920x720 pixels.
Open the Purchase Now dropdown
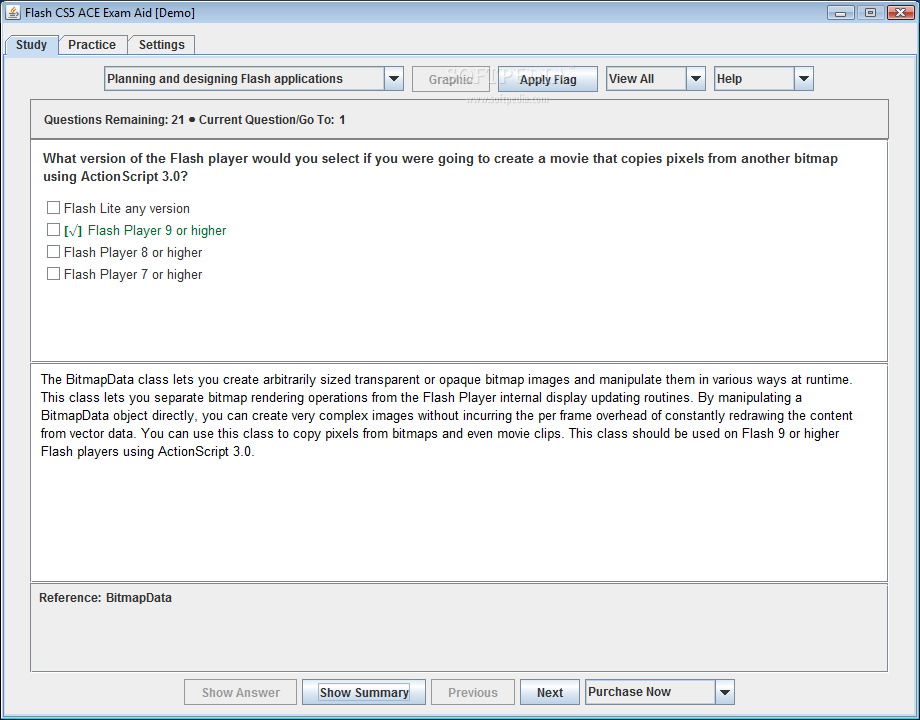(x=659, y=692)
